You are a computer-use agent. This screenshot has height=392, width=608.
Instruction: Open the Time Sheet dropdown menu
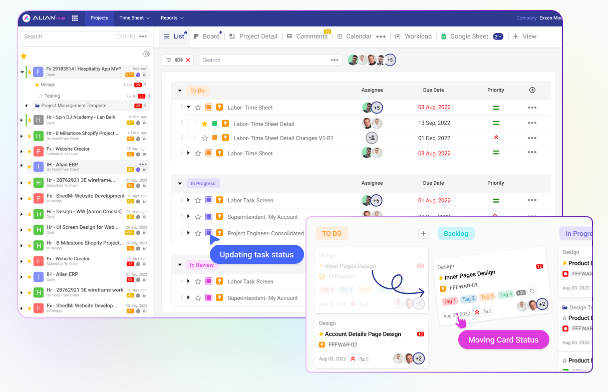[x=134, y=18]
